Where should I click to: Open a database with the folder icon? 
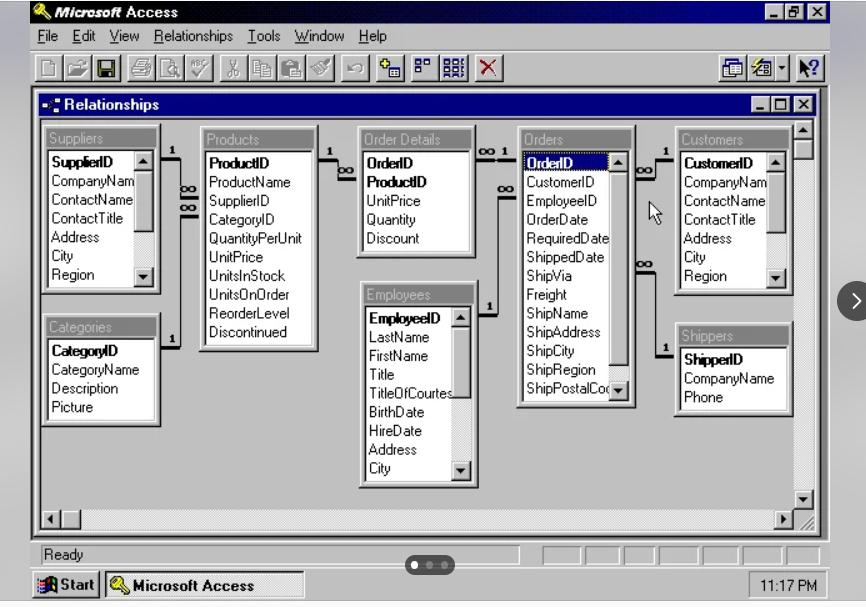pyautogui.click(x=77, y=68)
